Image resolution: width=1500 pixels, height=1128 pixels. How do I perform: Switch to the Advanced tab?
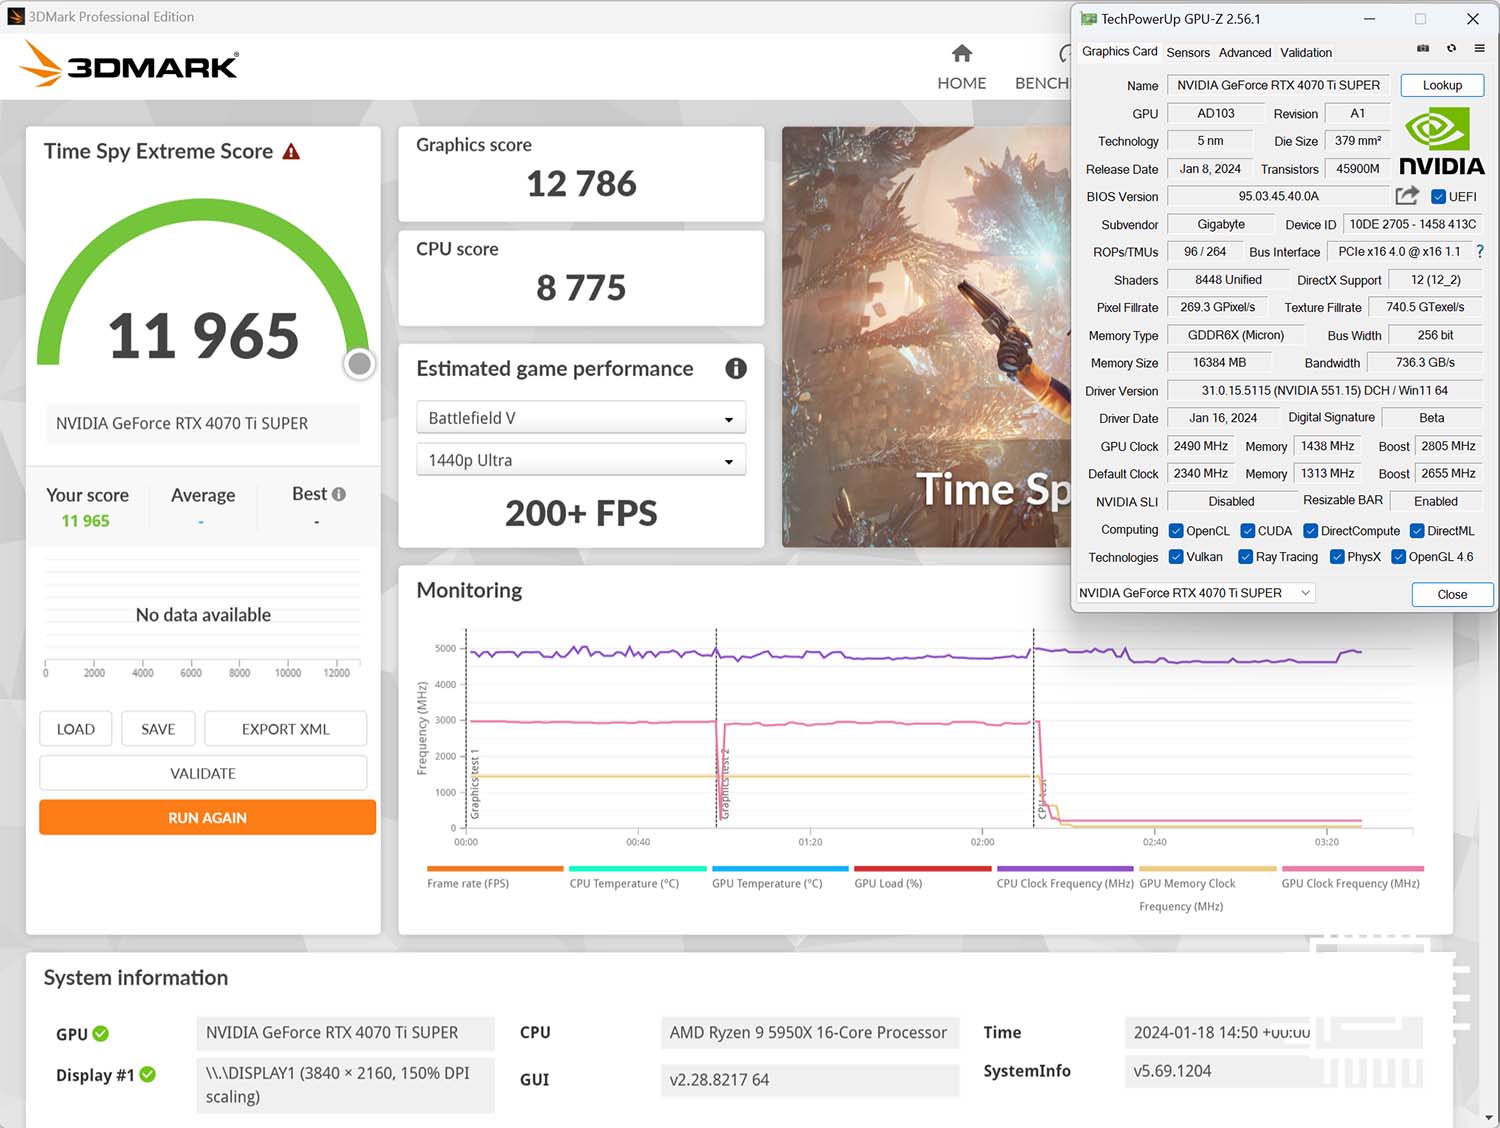(x=1245, y=53)
